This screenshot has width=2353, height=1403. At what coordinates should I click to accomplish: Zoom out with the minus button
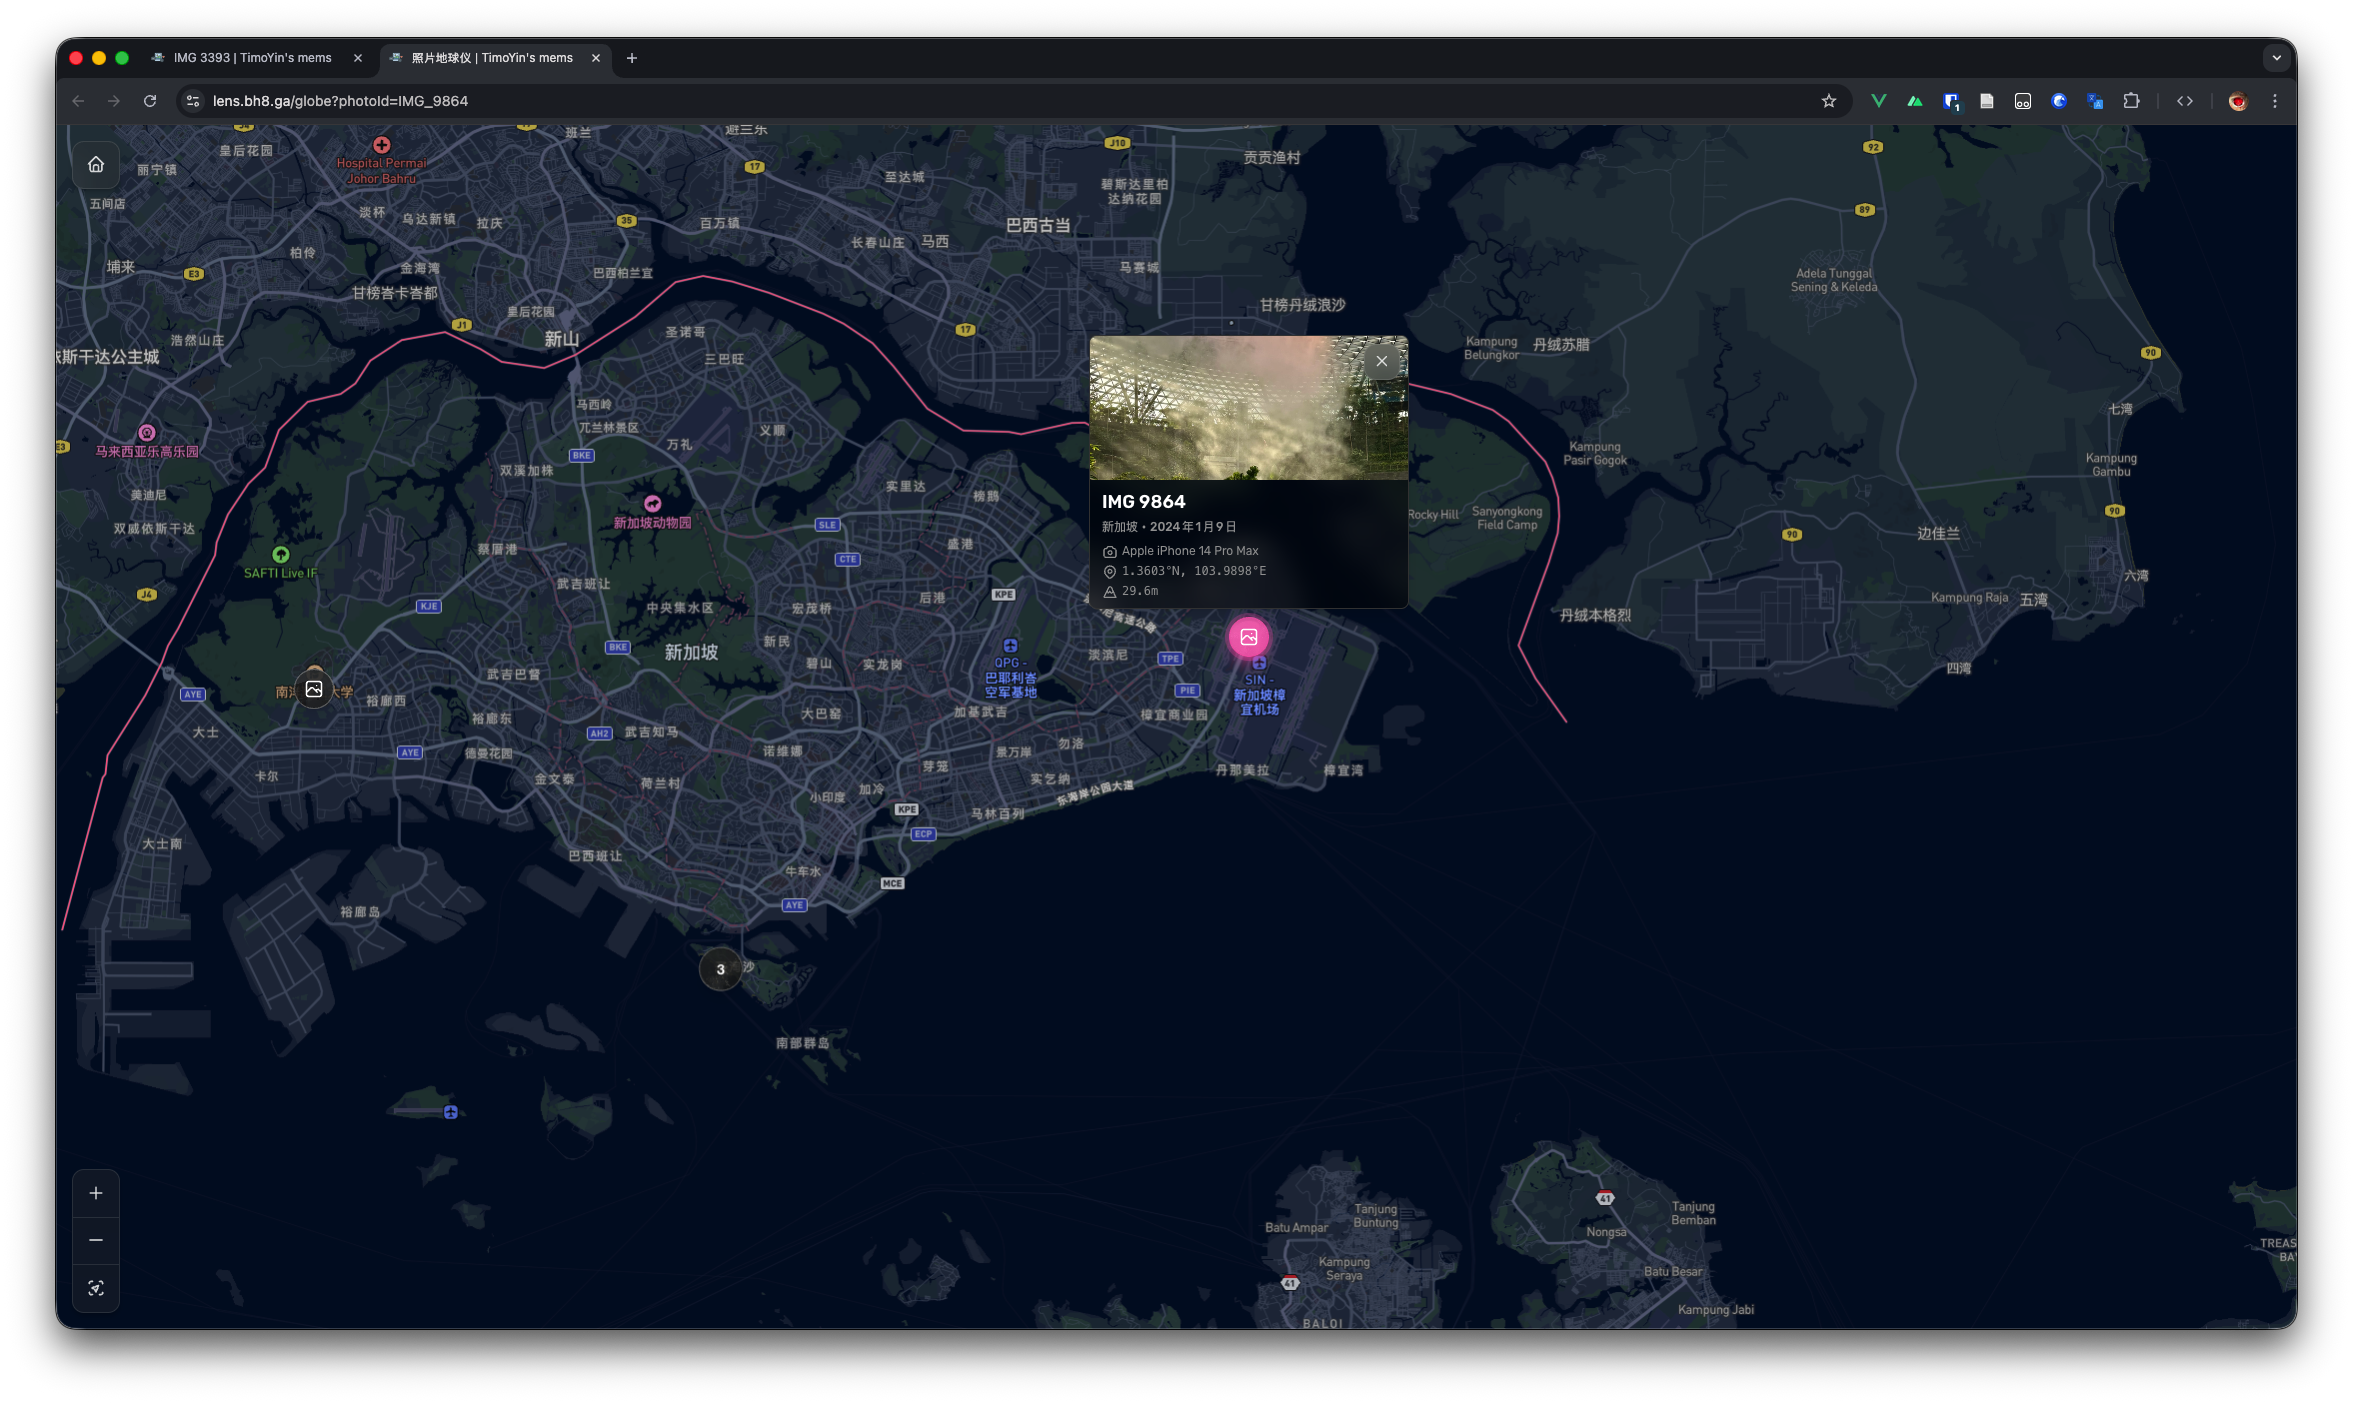click(x=96, y=1240)
